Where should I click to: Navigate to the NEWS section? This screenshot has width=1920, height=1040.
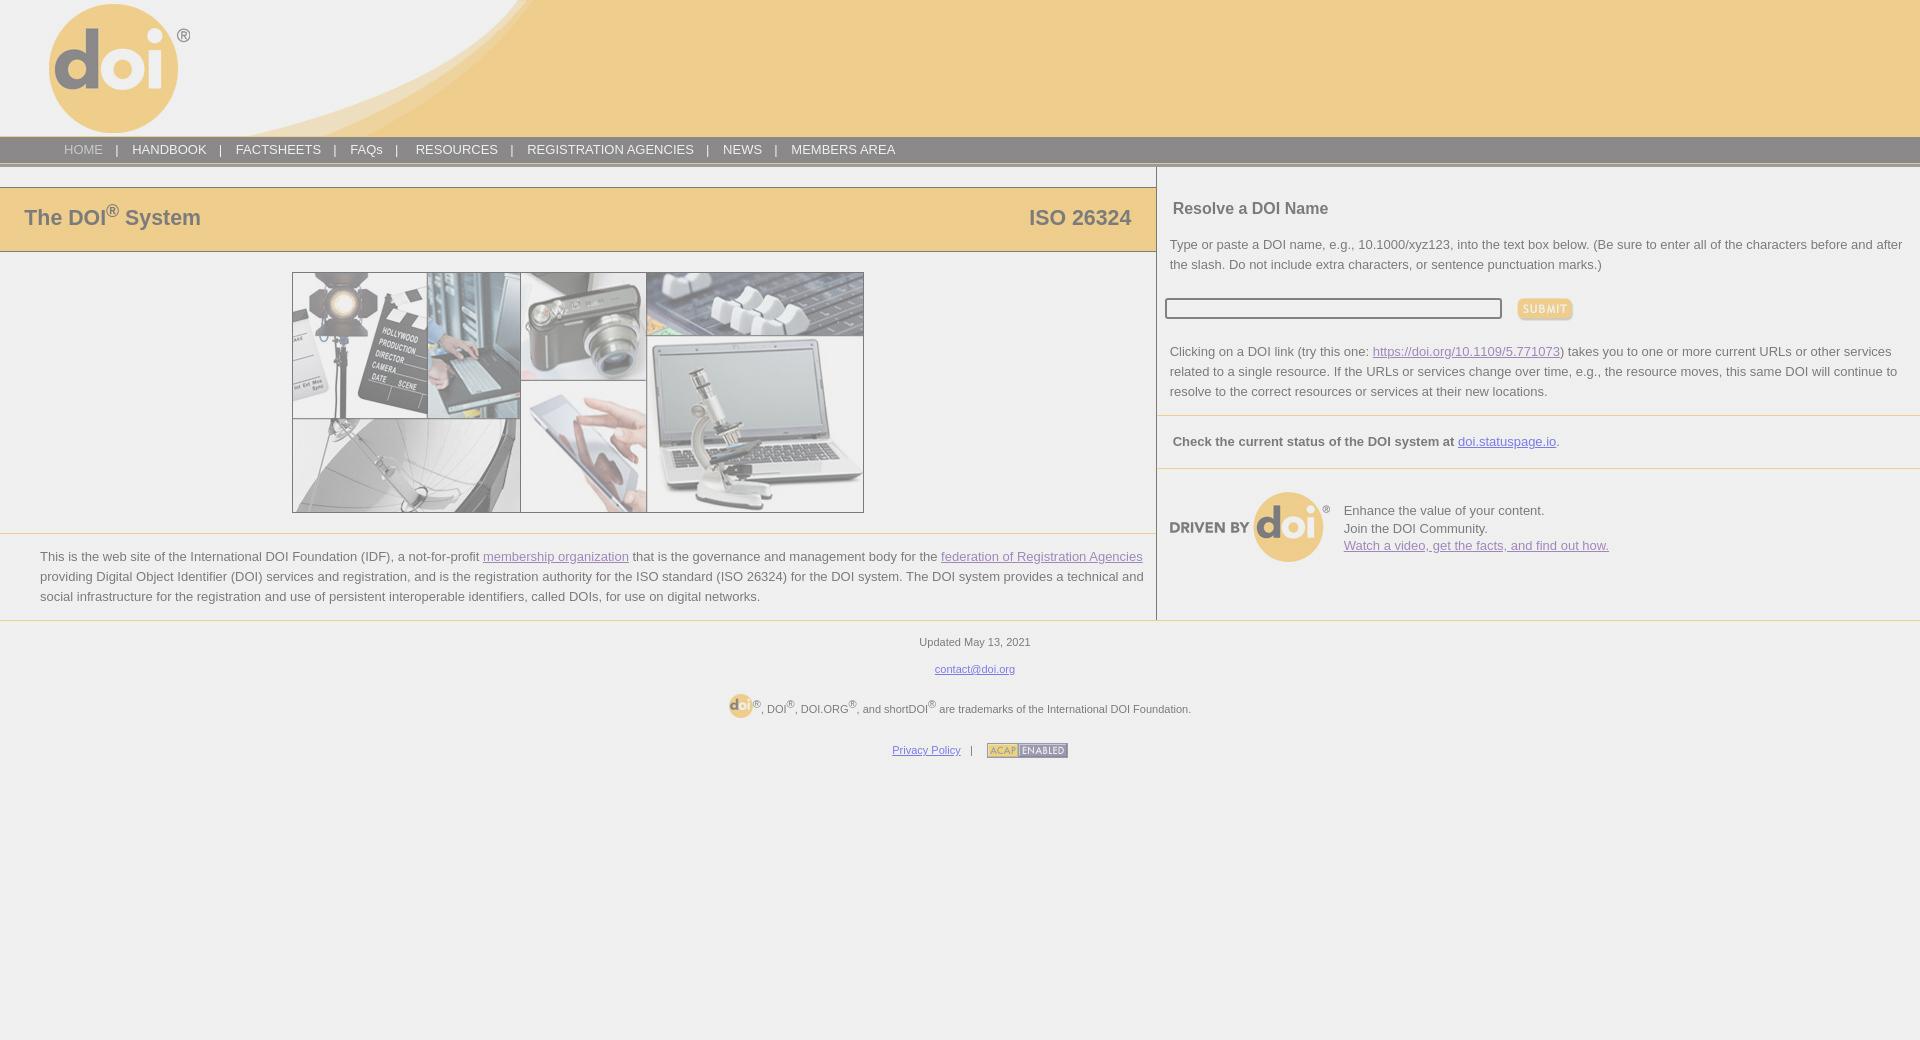742,150
